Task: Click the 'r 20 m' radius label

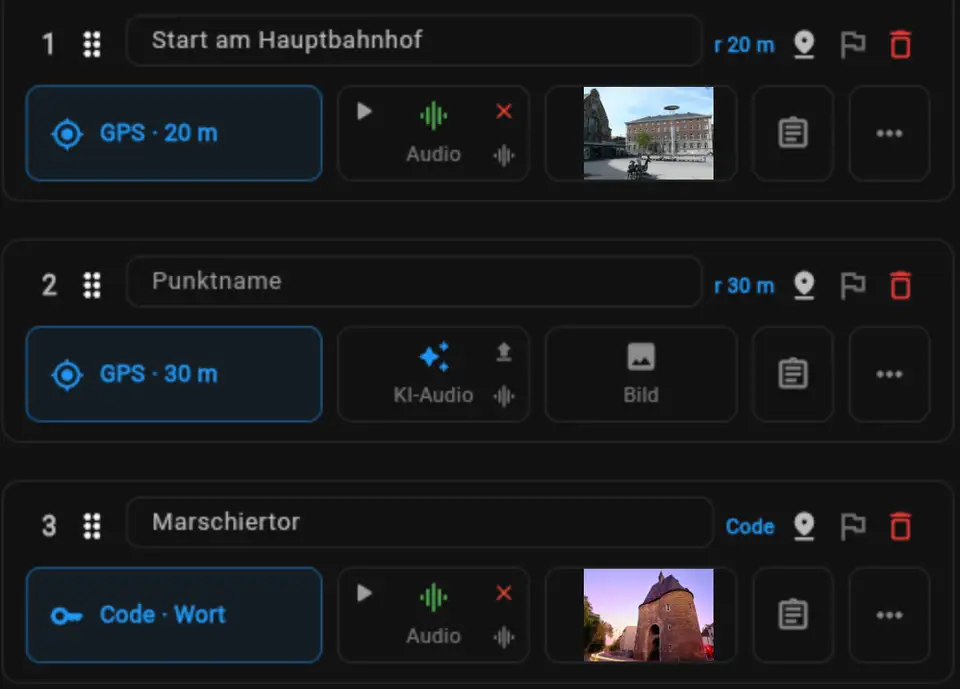Action: point(744,45)
